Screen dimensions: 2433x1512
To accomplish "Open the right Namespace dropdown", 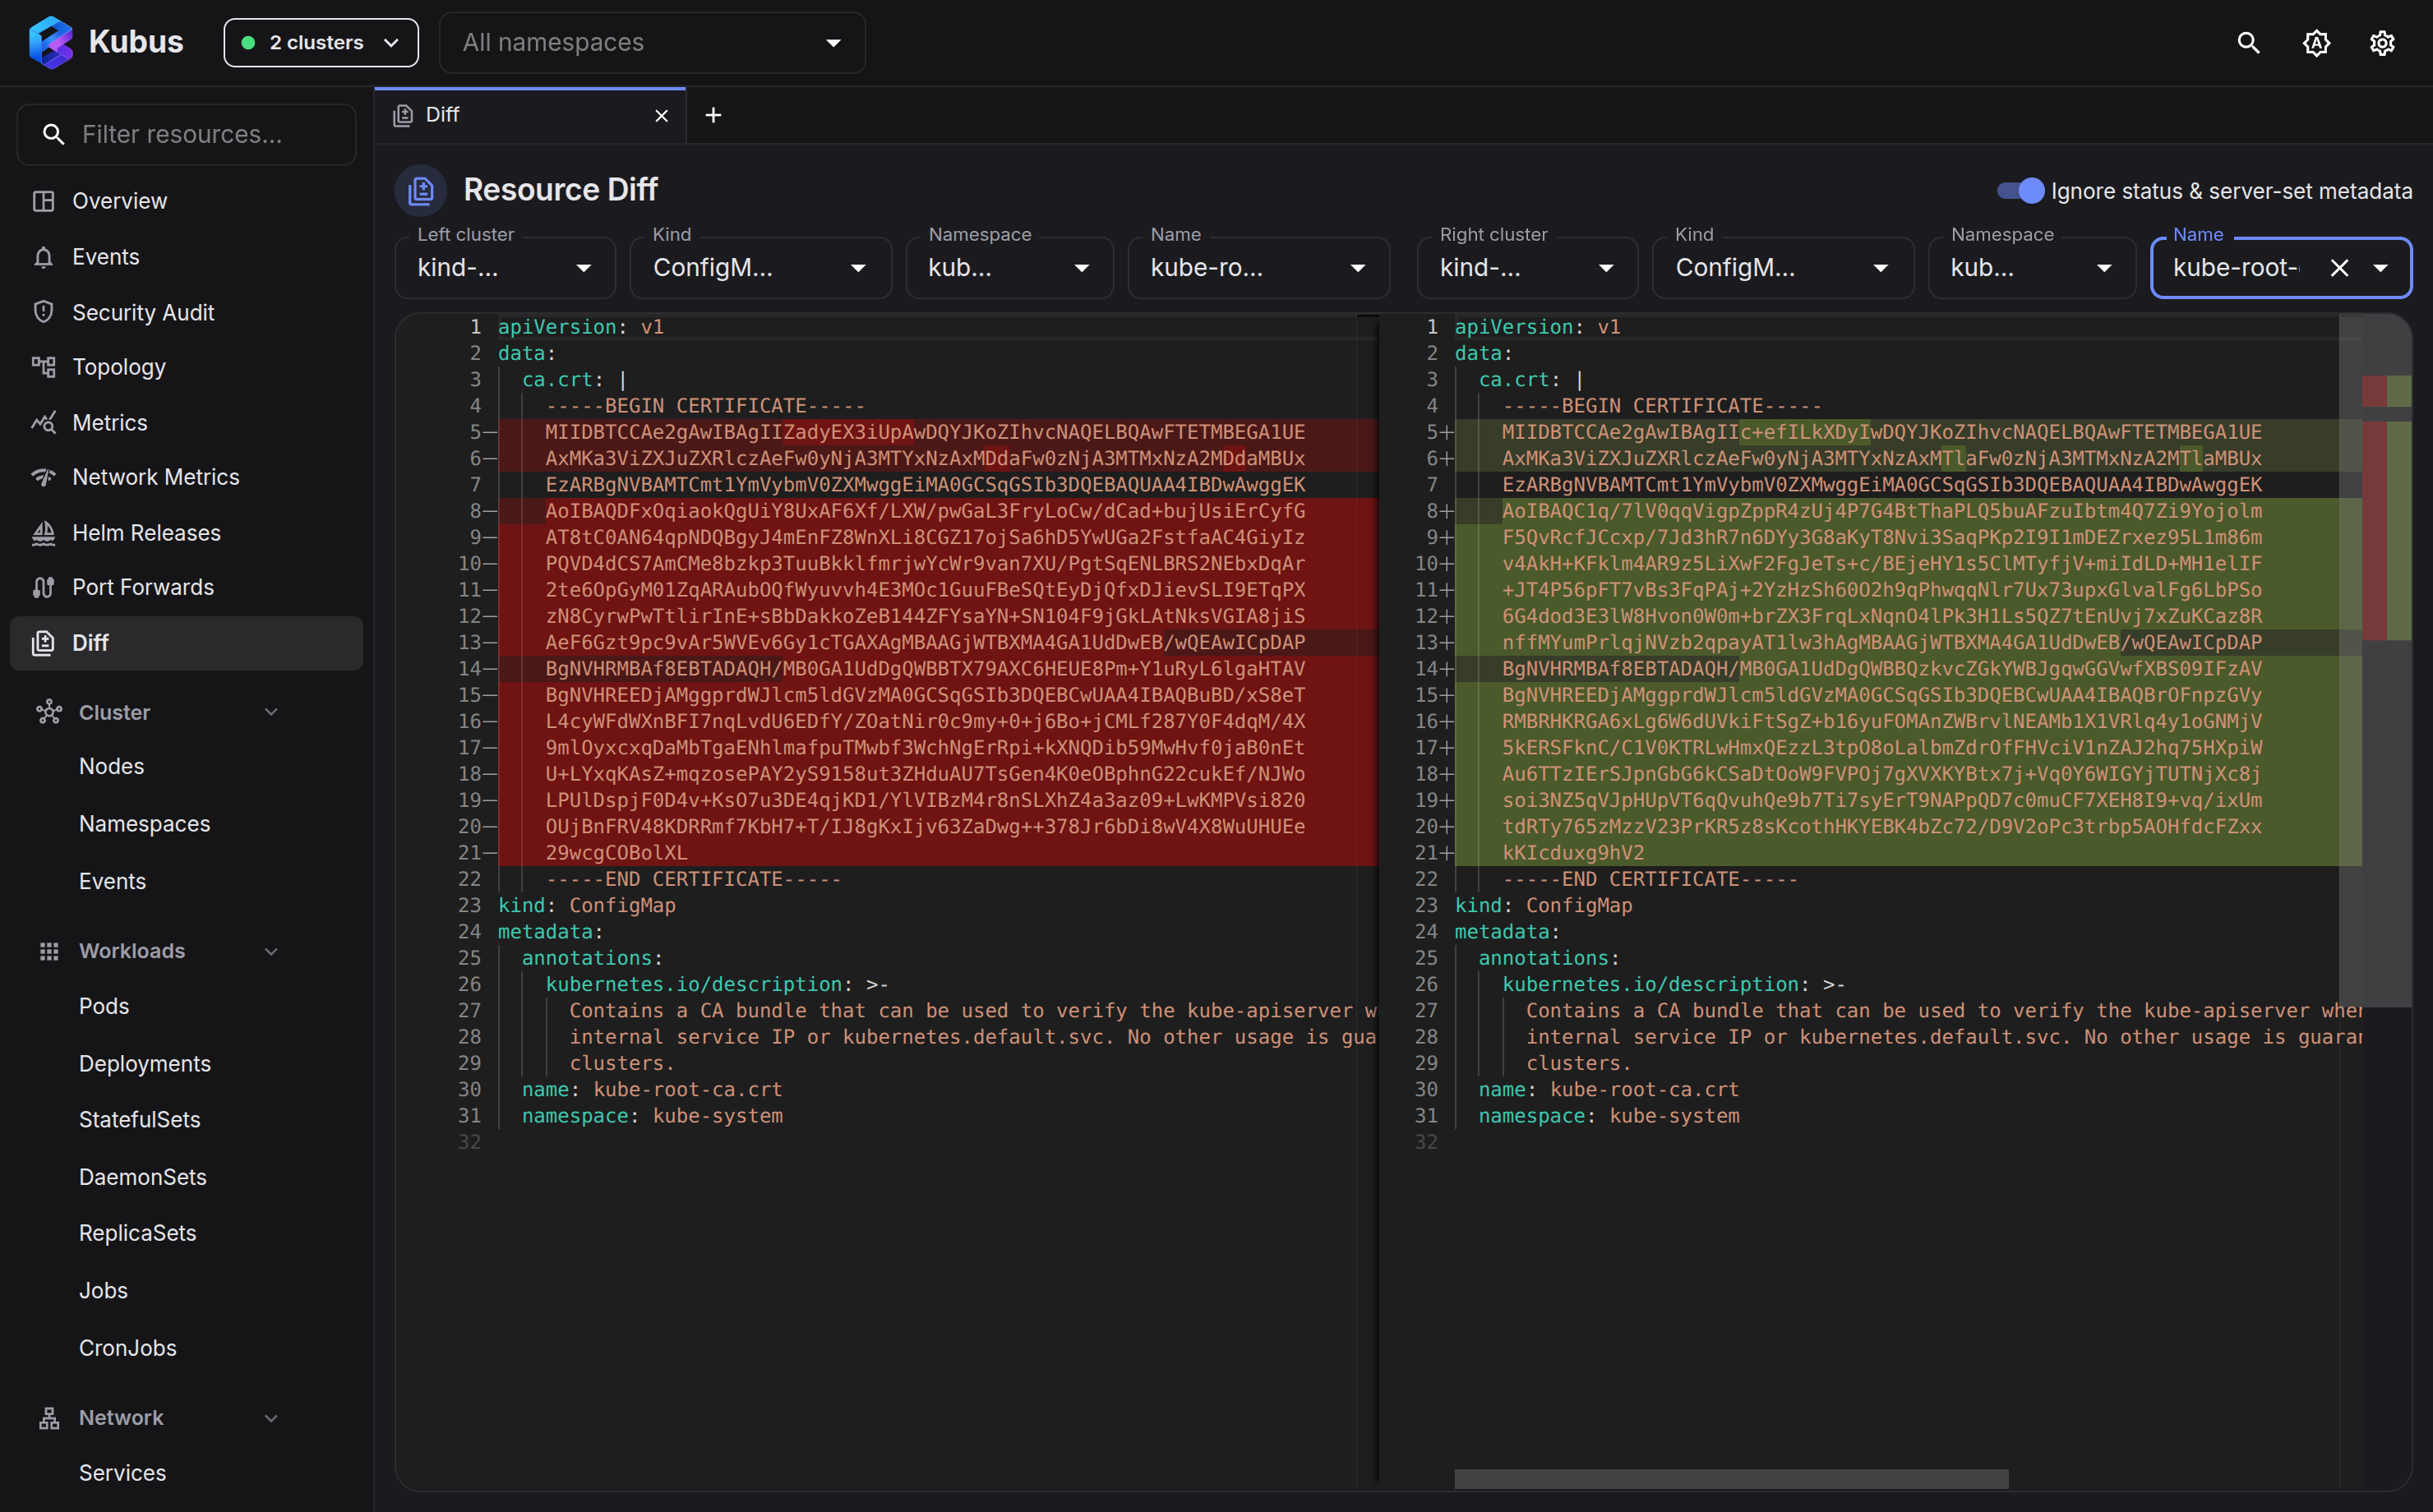I will pos(2032,267).
